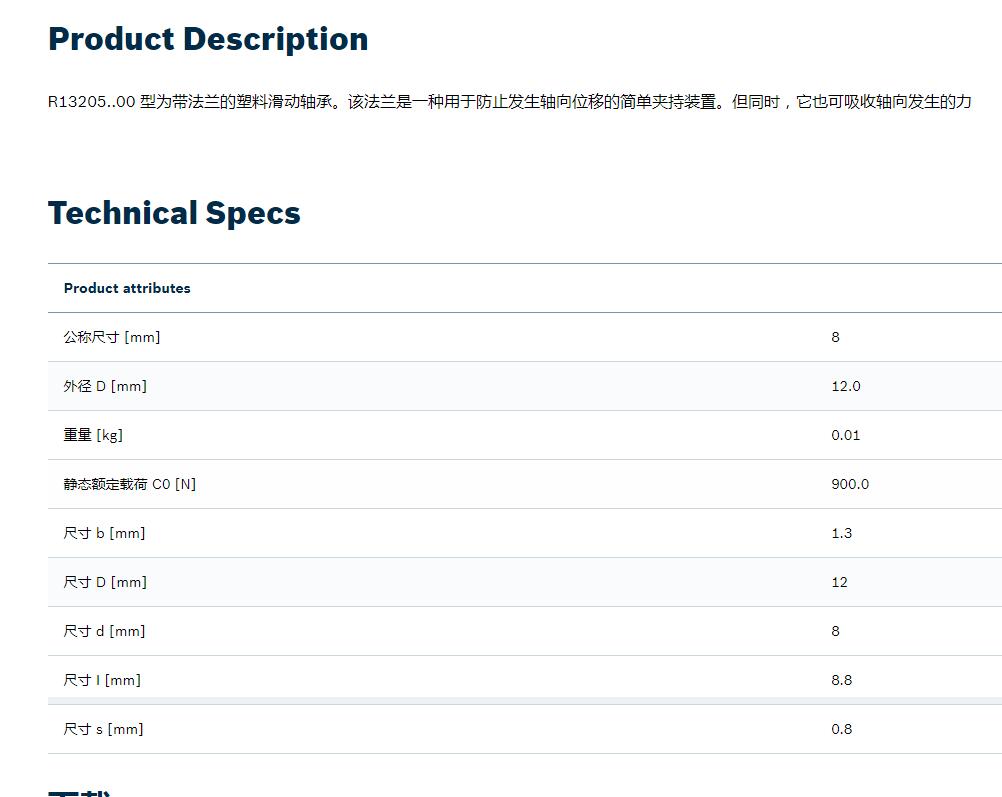Click the 尺寸 l [mm] row label
This screenshot has height=797, width=1002.
point(102,680)
